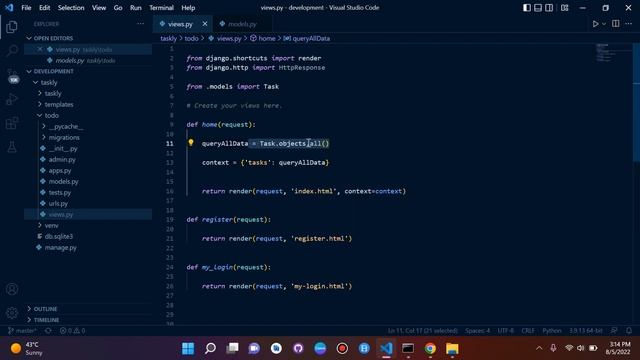Split the editor to the right
This screenshot has height=360, width=640.
[x=616, y=24]
